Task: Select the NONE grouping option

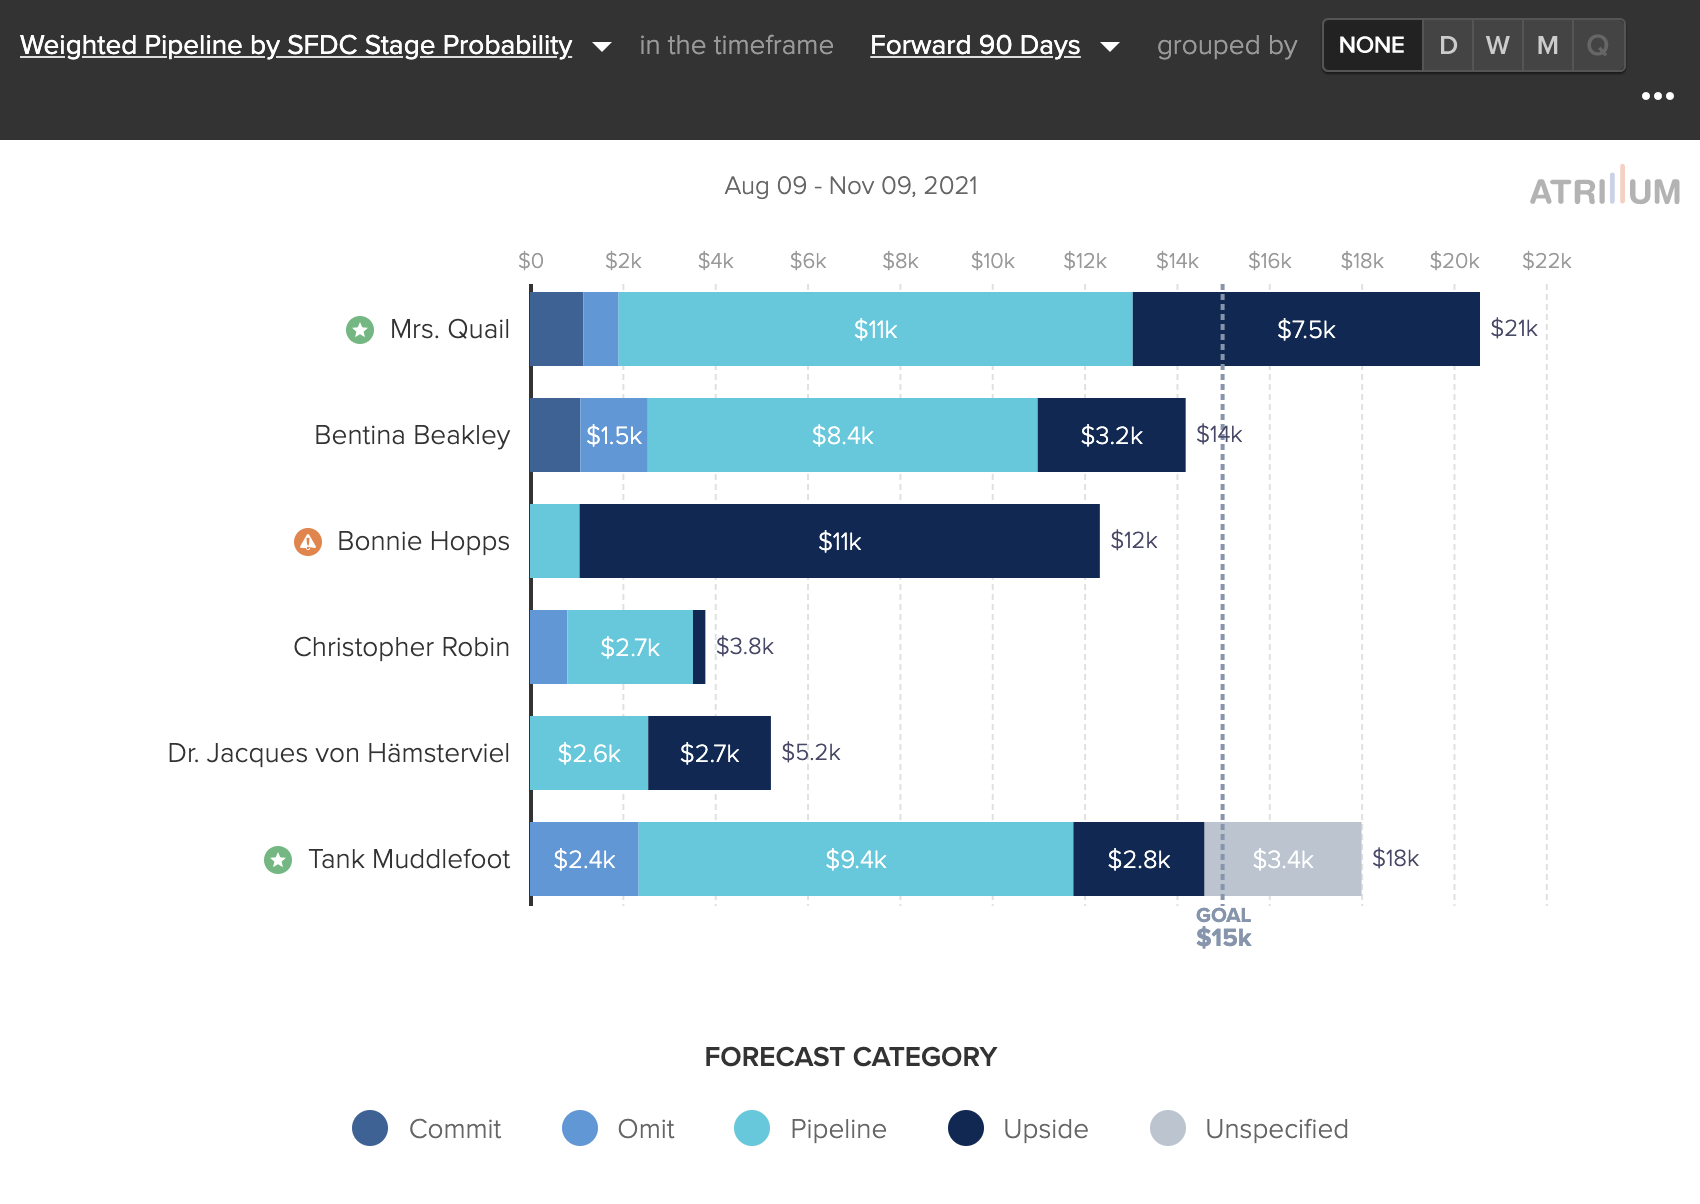Action: 1372,45
